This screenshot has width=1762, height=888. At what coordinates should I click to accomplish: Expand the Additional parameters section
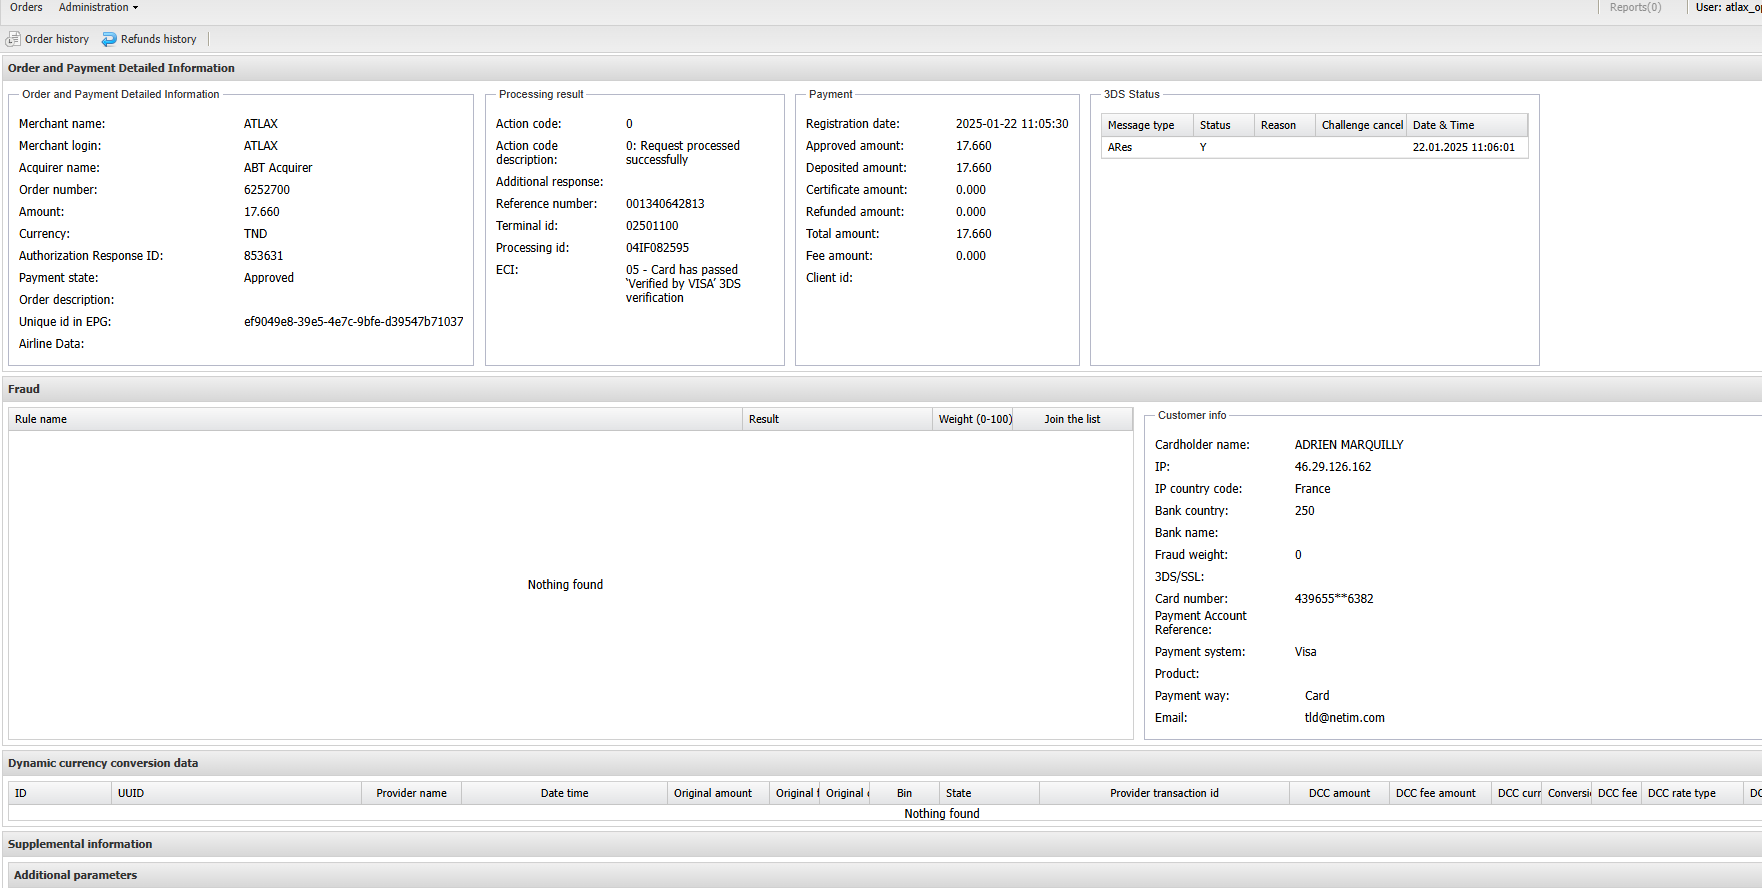[75, 875]
